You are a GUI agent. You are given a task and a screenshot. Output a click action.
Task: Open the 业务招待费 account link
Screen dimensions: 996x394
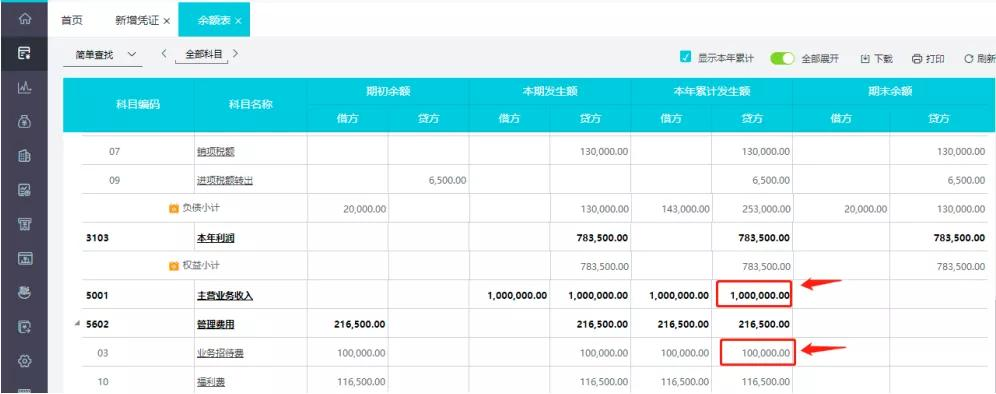(220, 353)
